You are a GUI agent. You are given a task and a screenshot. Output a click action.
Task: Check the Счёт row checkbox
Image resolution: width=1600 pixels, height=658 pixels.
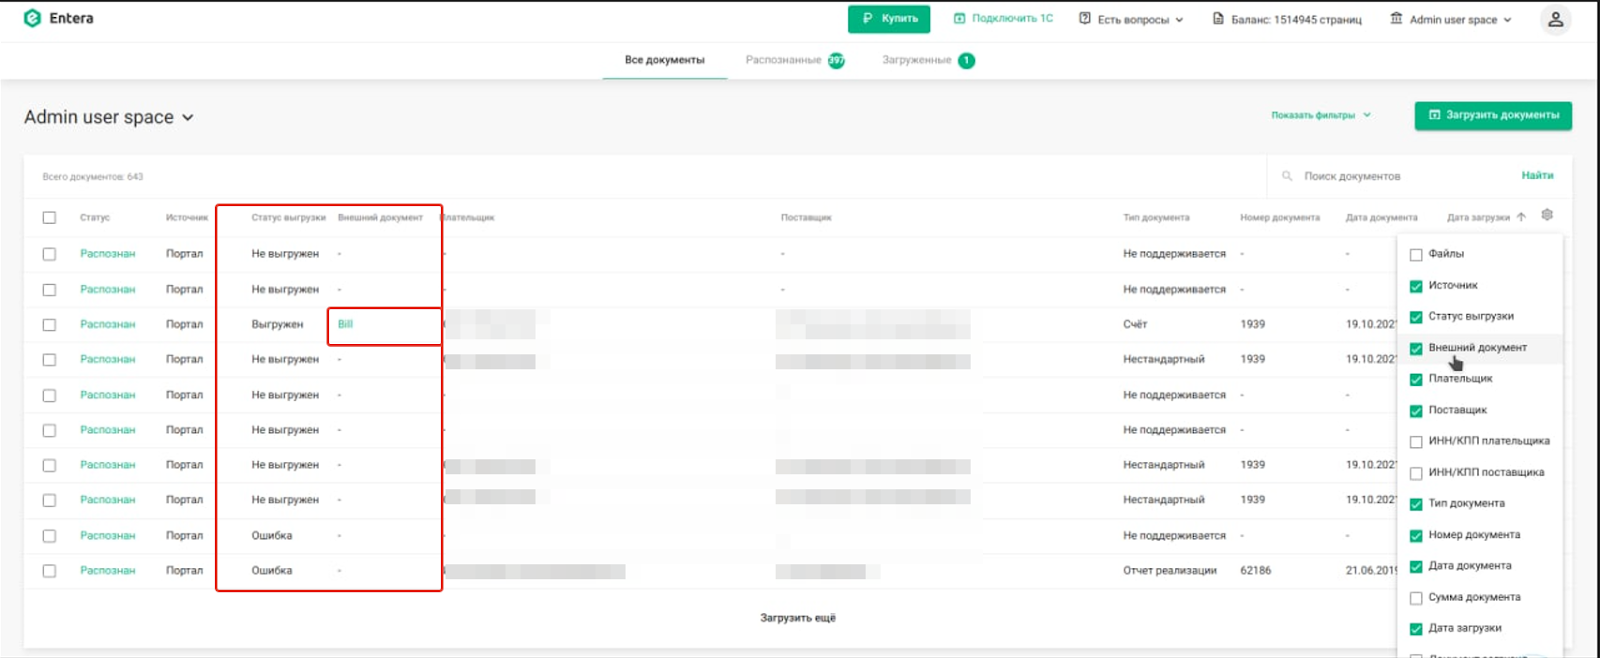pos(49,324)
